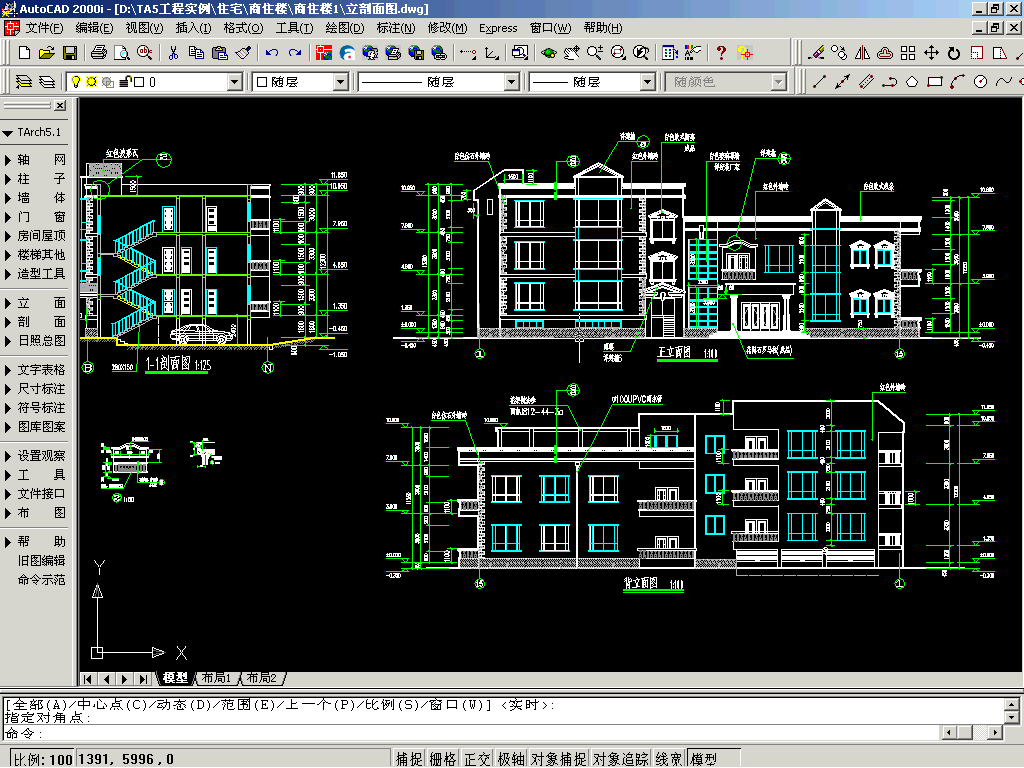Select the Spline curve draw tool
The image size is (1024, 768).
(1004, 82)
